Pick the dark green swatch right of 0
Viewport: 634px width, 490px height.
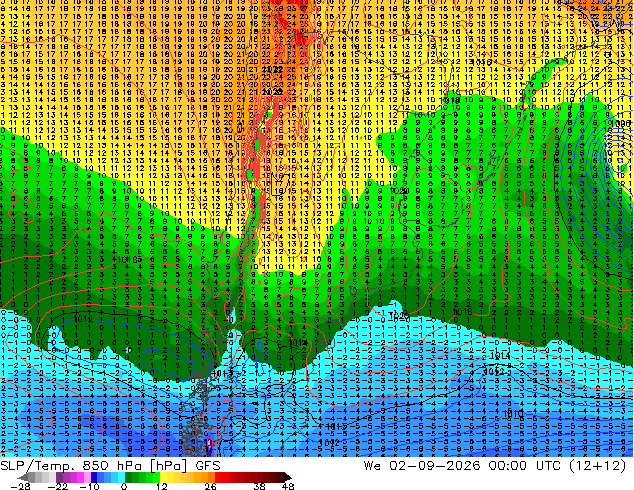click(x=129, y=477)
